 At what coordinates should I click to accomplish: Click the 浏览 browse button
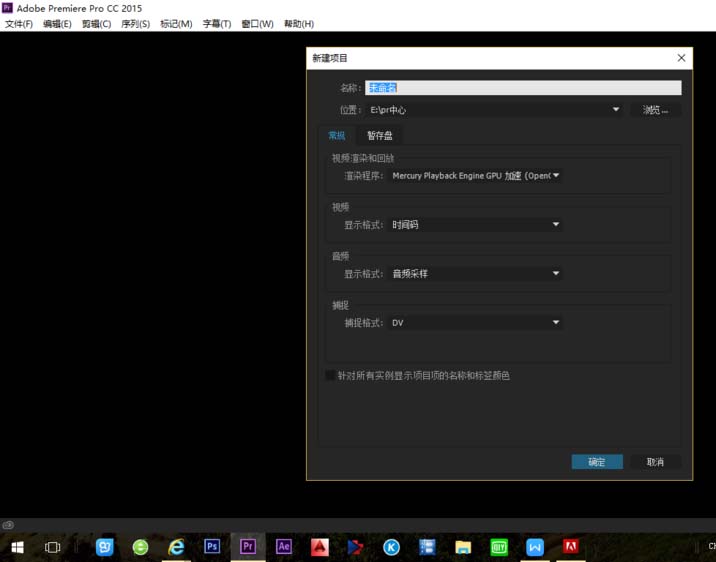655,110
